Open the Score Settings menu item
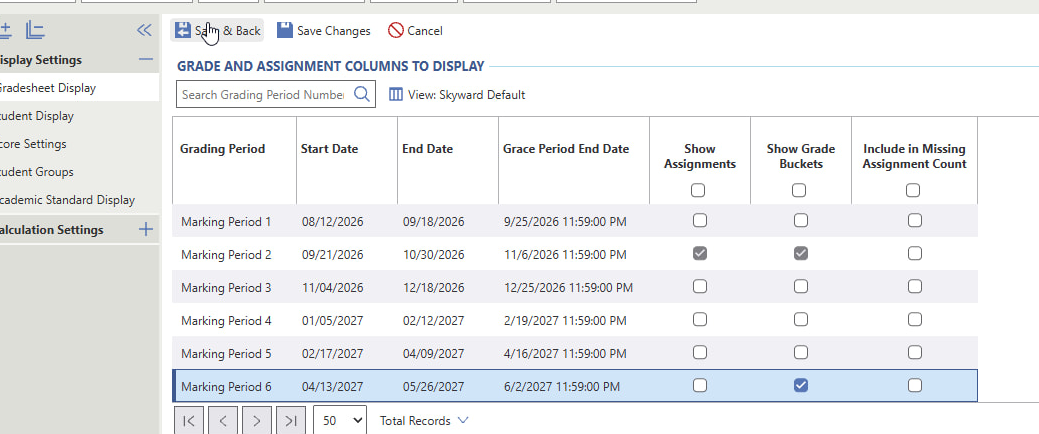Screen dimensions: 1039x434 tap(33, 144)
